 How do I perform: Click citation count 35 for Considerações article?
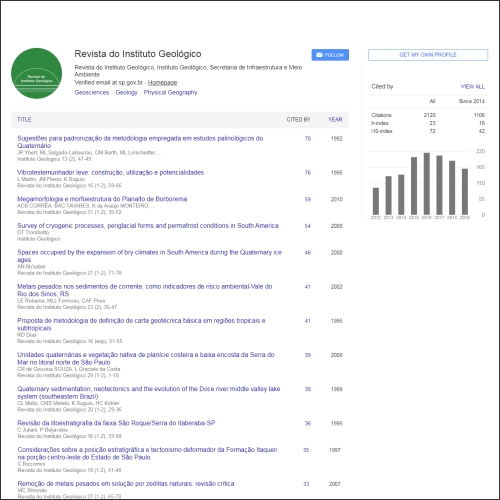click(x=306, y=450)
